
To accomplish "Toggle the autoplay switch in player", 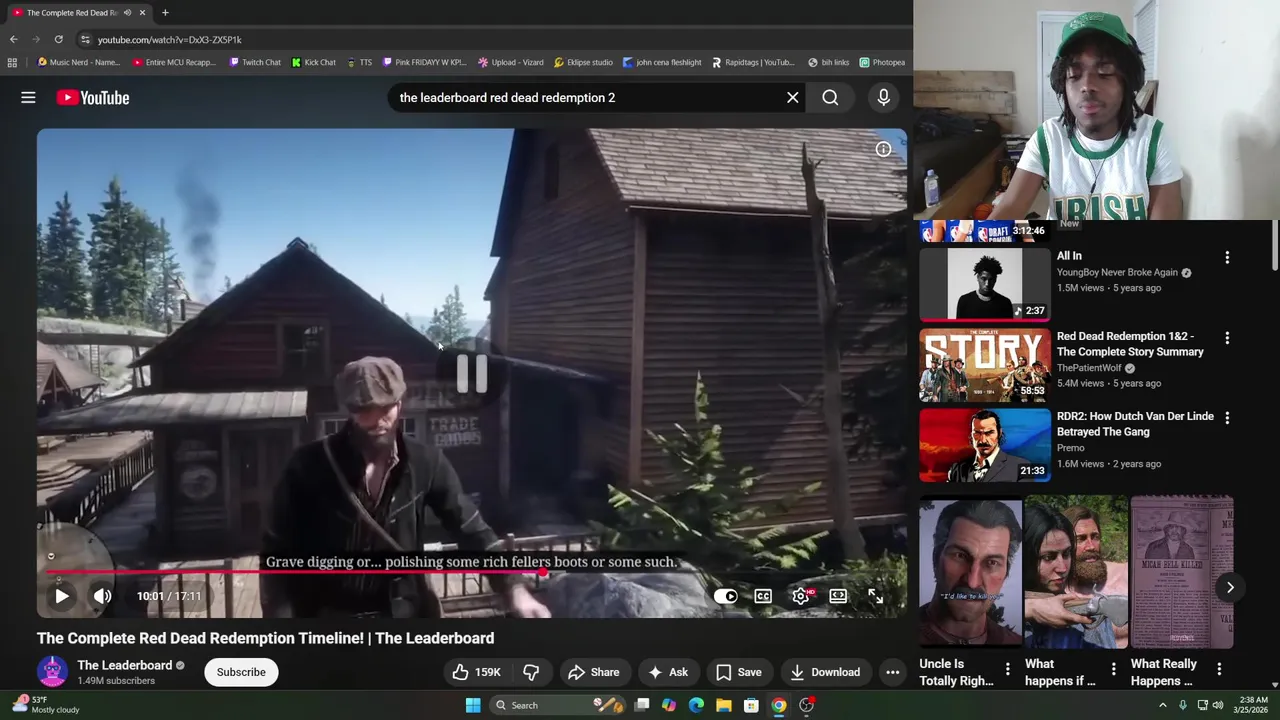I will 725,596.
